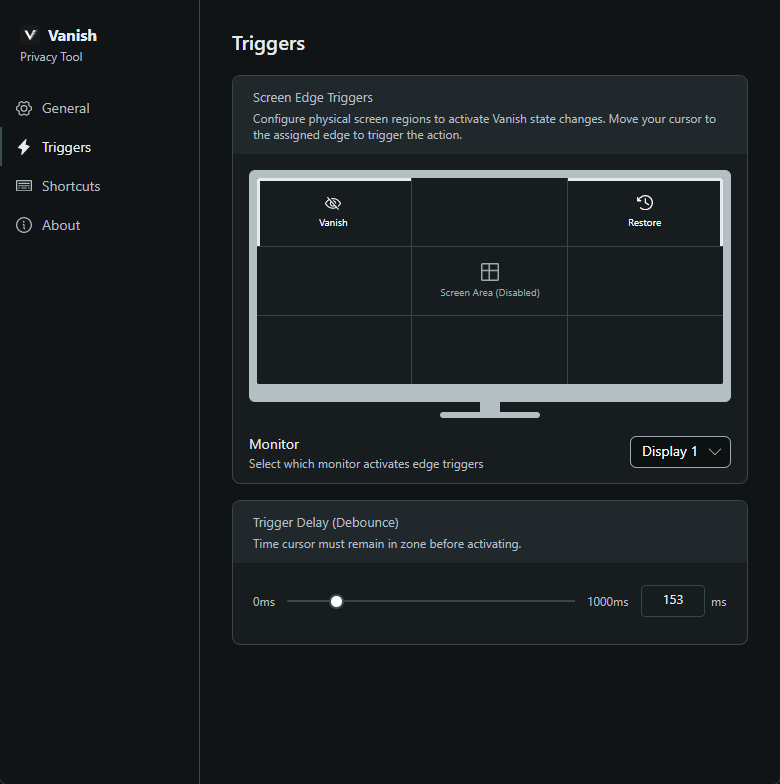Click the 'Screen Area (Disabled)' label
Viewport: 780px width, 784px height.
coord(490,293)
